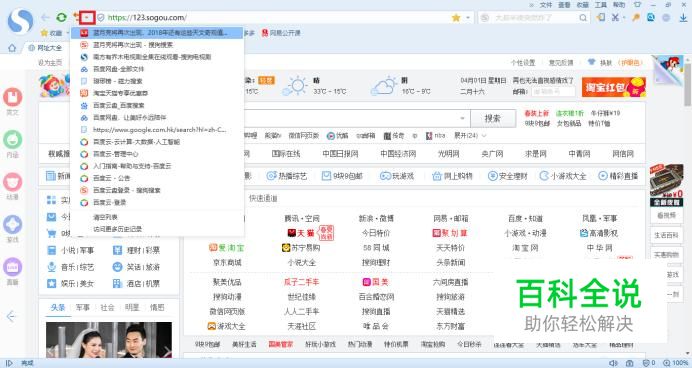Open the 小游戏大全 category link
This screenshot has height=368, width=692.
click(563, 176)
